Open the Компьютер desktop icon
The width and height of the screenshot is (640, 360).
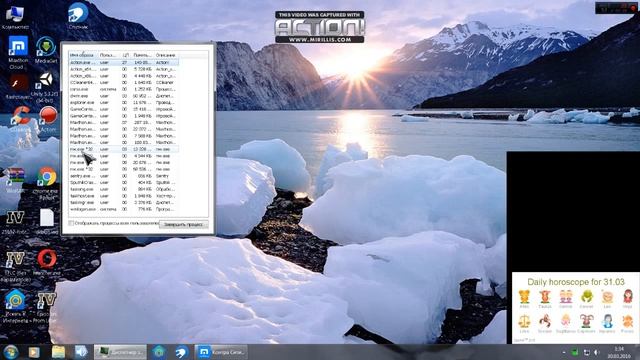click(x=15, y=16)
